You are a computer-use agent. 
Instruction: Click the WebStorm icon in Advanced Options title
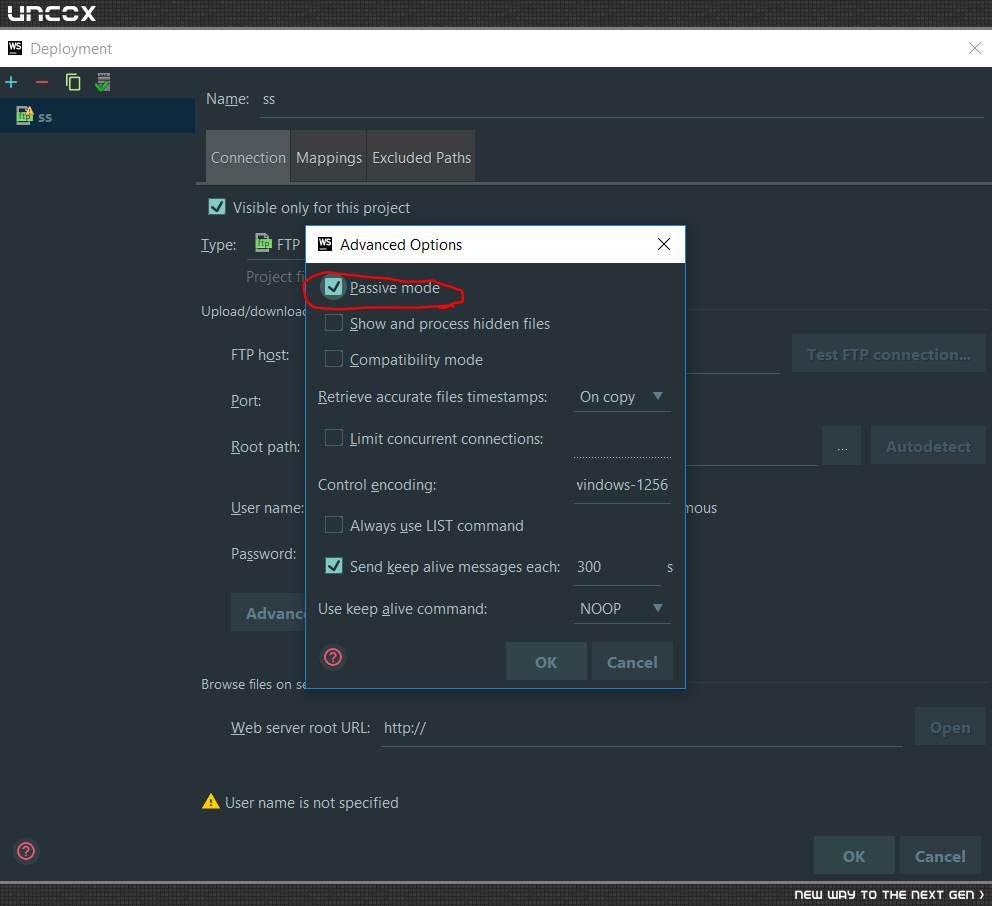point(325,244)
